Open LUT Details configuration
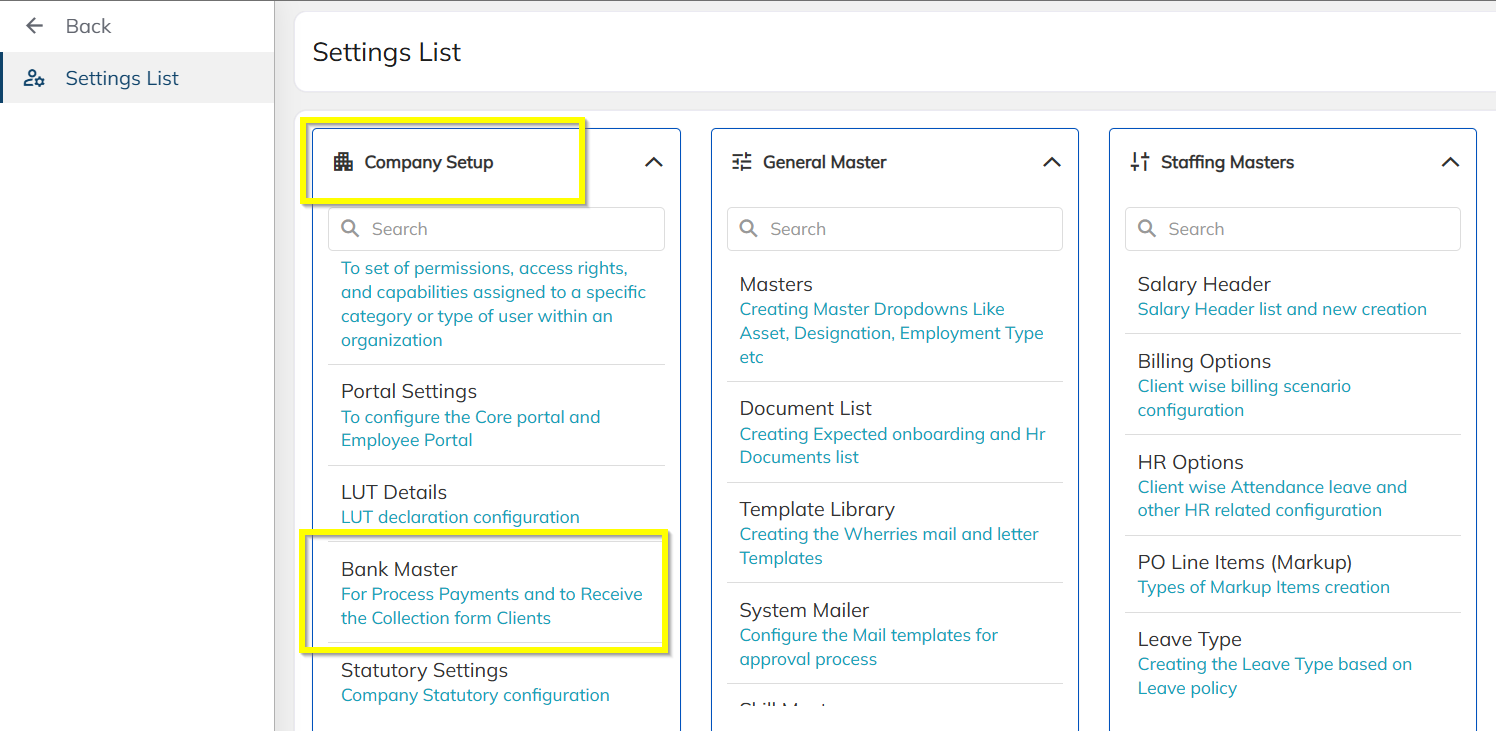 [394, 492]
